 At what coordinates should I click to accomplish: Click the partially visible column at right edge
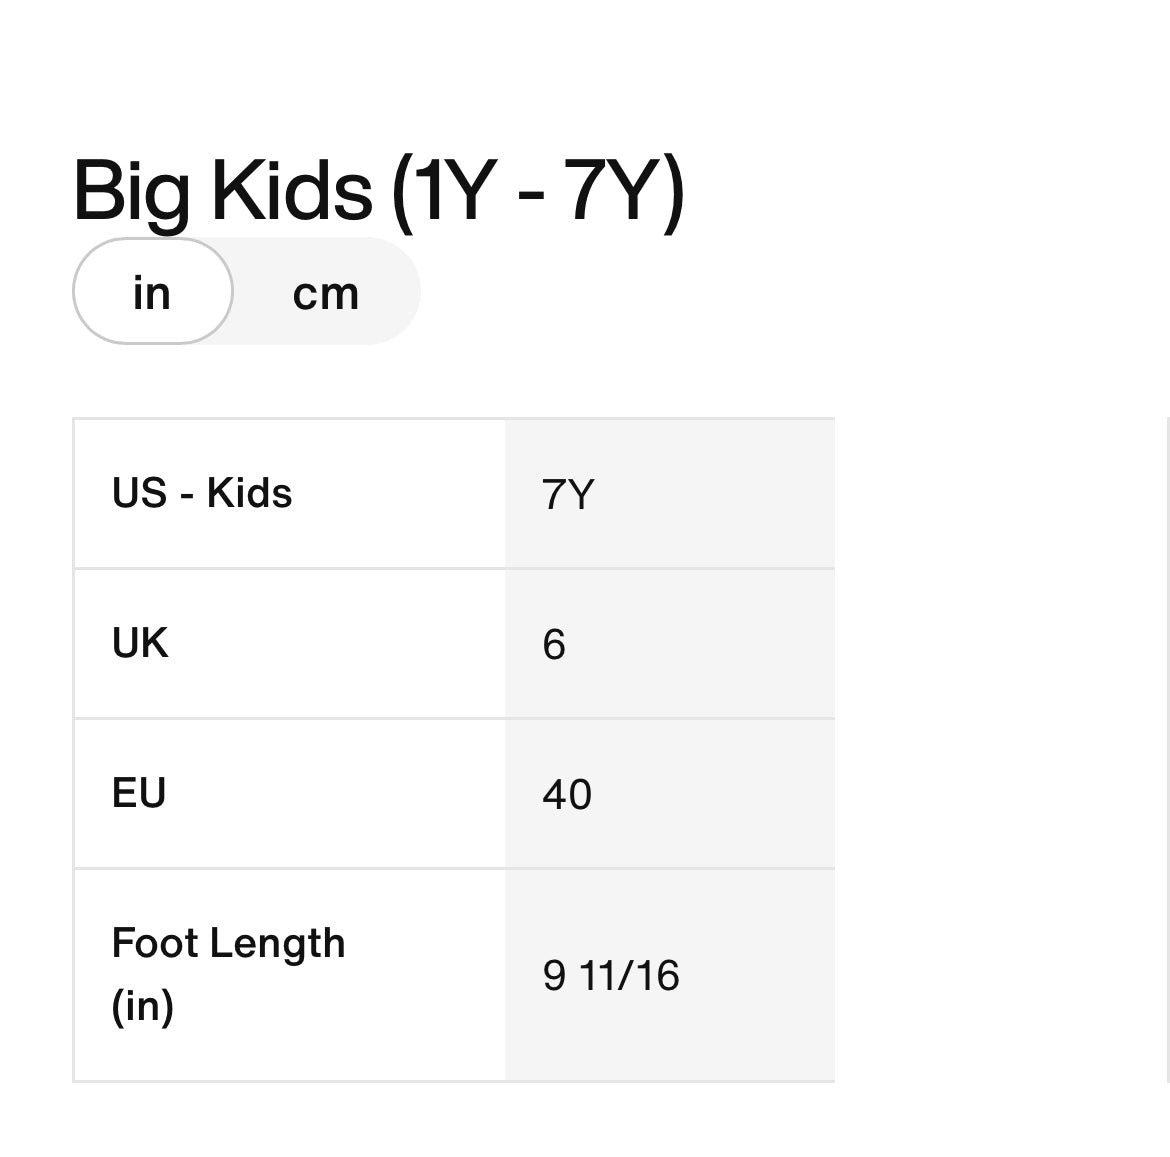[x=1167, y=750]
